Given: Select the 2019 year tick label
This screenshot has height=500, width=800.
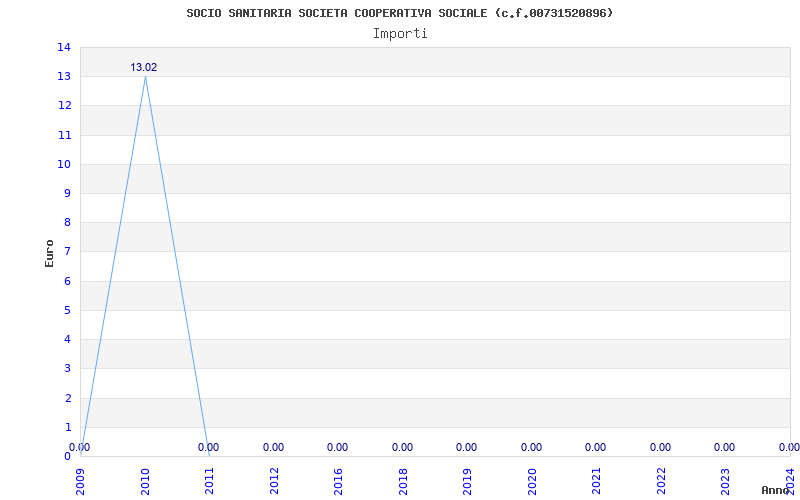Looking at the screenshot, I should click(468, 481).
